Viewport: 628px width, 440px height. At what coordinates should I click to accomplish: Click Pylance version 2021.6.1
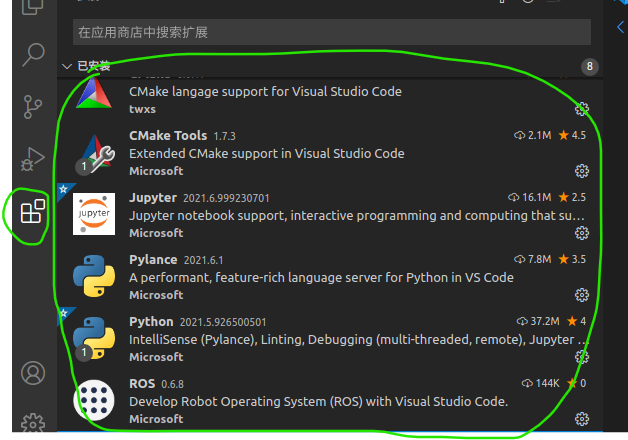(203, 260)
